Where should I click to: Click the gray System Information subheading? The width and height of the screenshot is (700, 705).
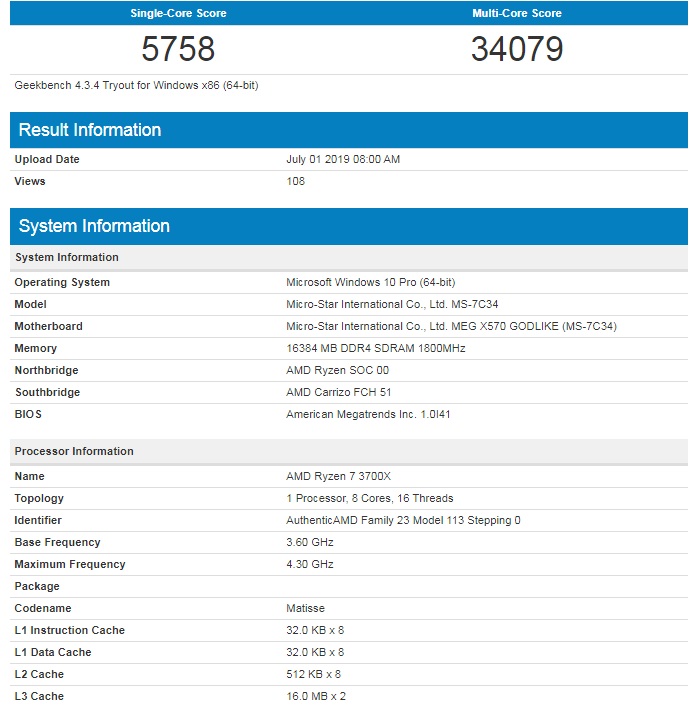pyautogui.click(x=349, y=257)
